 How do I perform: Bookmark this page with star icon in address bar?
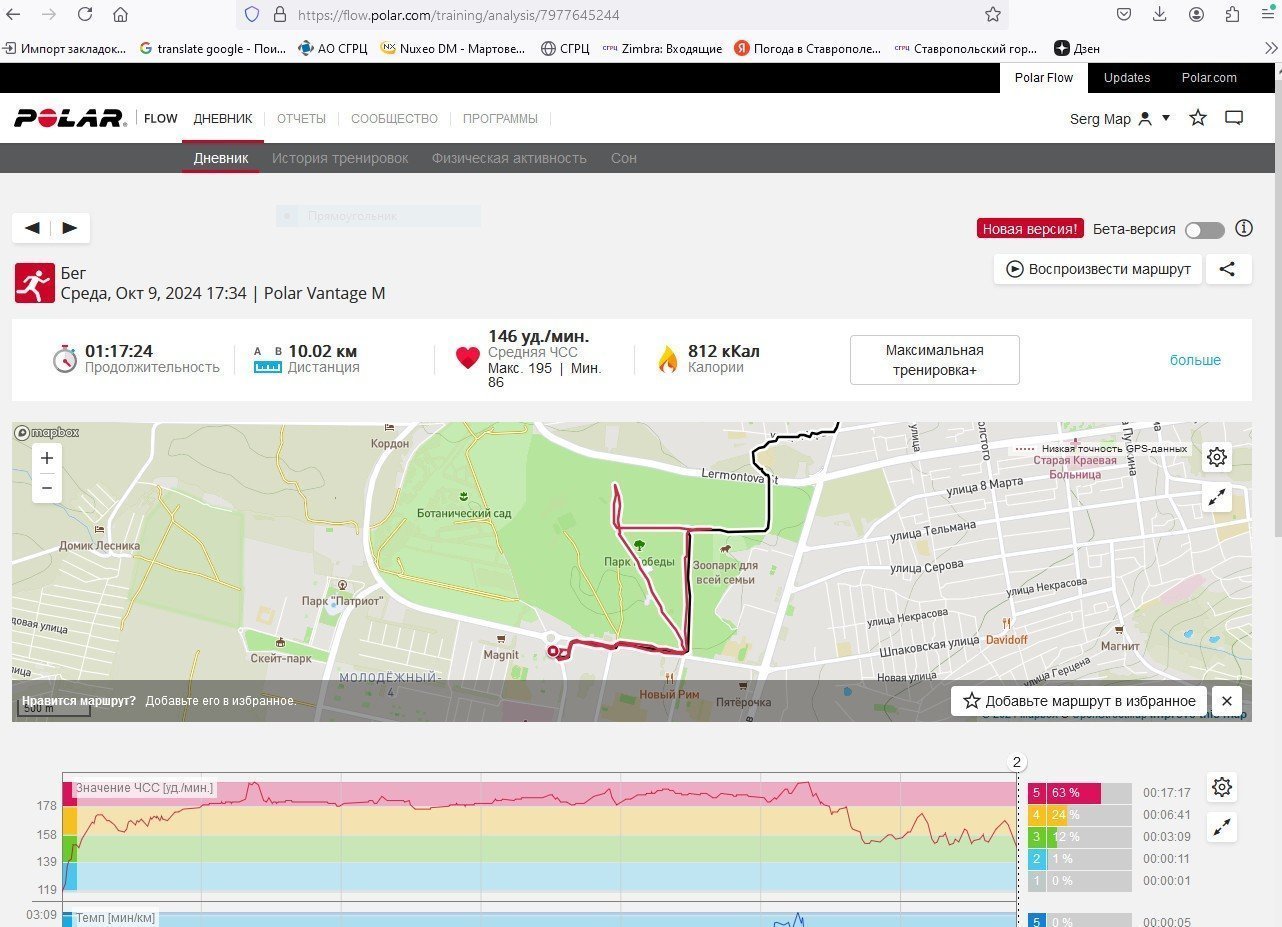click(992, 15)
